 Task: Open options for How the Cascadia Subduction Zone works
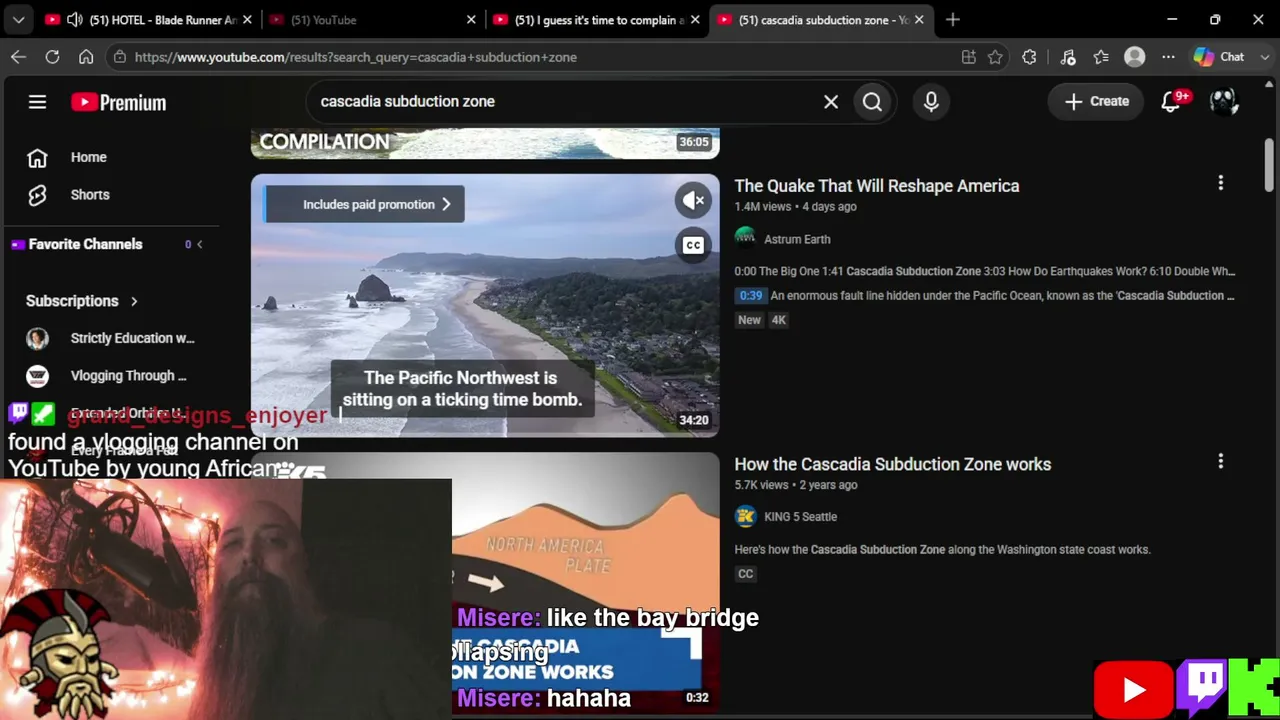pyautogui.click(x=1220, y=461)
